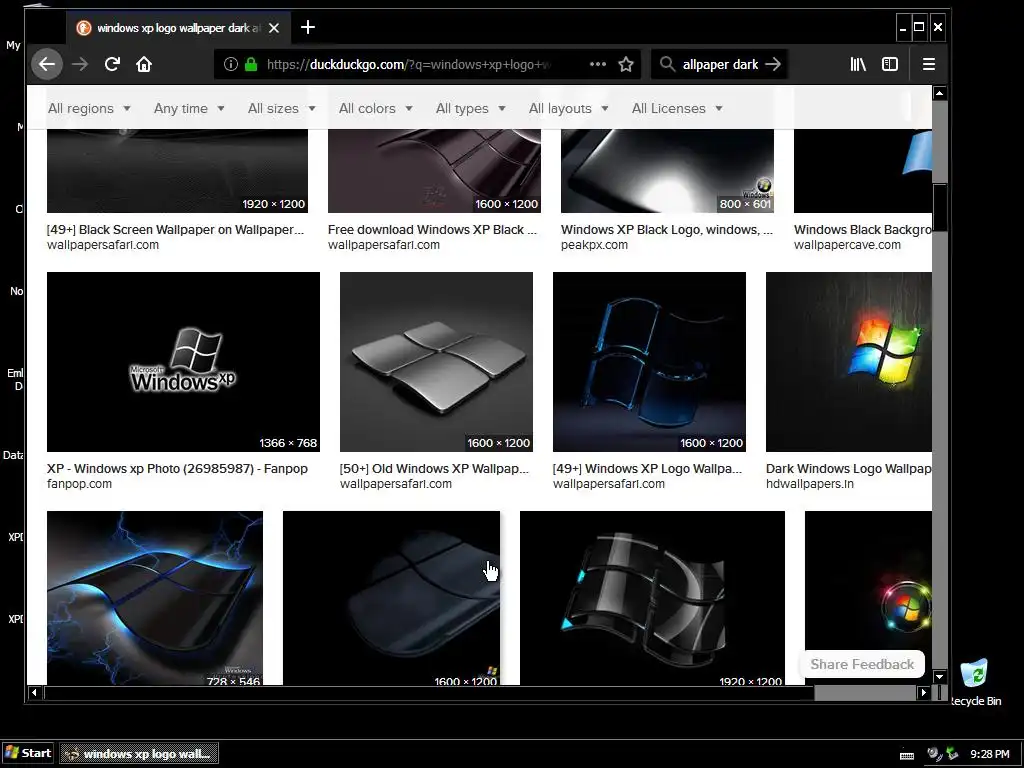Expand the All colors filter
The image size is (1024, 768).
click(376, 108)
